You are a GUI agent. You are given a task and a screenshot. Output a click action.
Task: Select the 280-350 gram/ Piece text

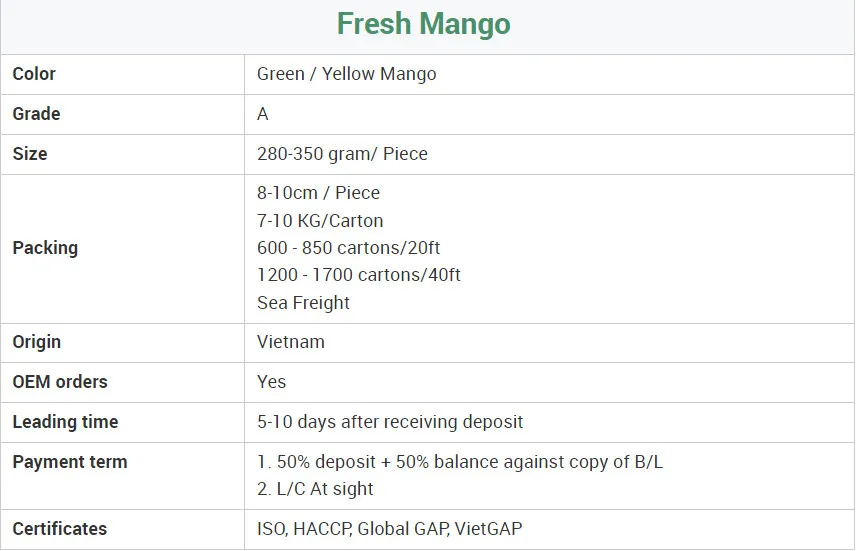click(x=342, y=154)
